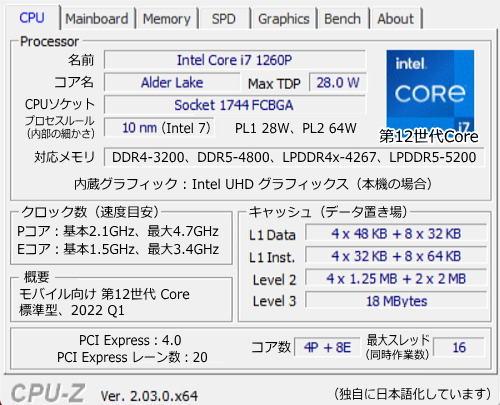Screen dimensions: 500x405
Task: Click the CPUソケット label
Action: coord(60,104)
